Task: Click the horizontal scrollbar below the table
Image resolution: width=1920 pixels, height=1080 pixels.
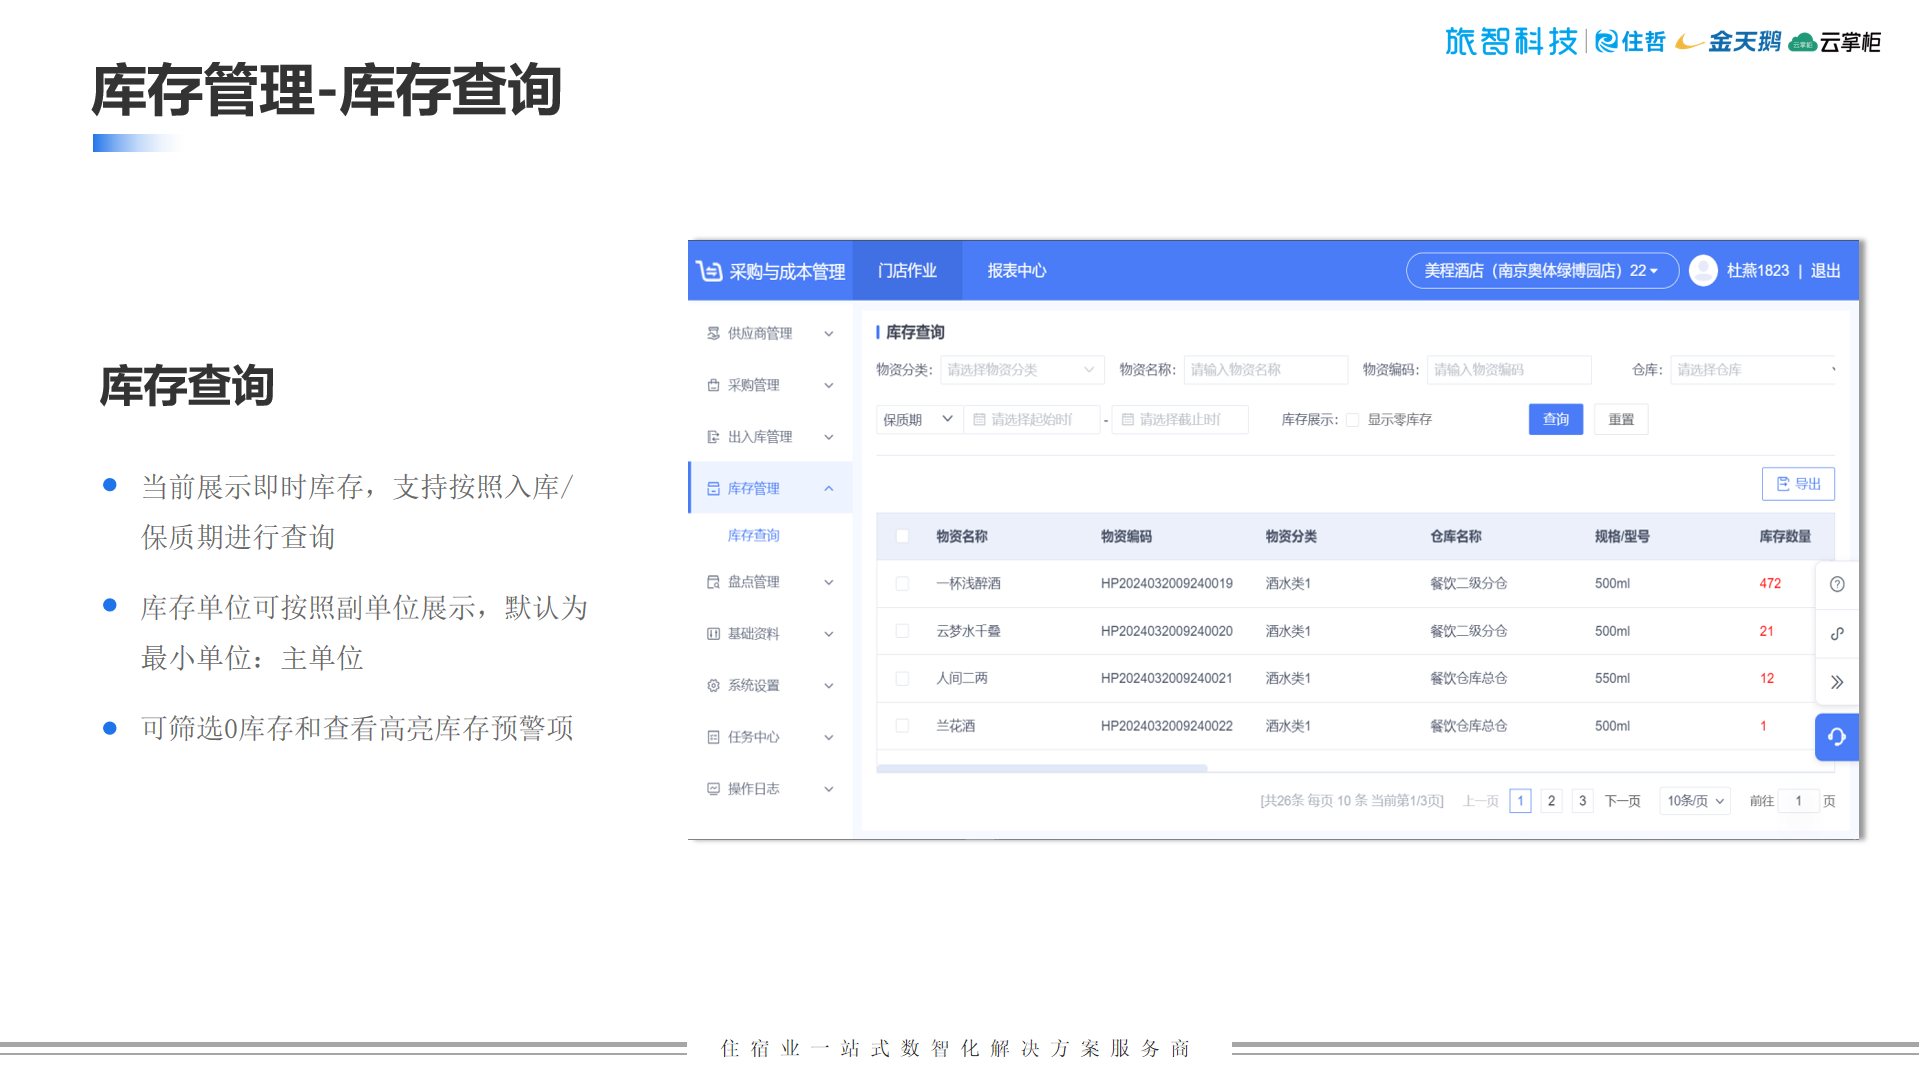Action: pyautogui.click(x=1041, y=768)
